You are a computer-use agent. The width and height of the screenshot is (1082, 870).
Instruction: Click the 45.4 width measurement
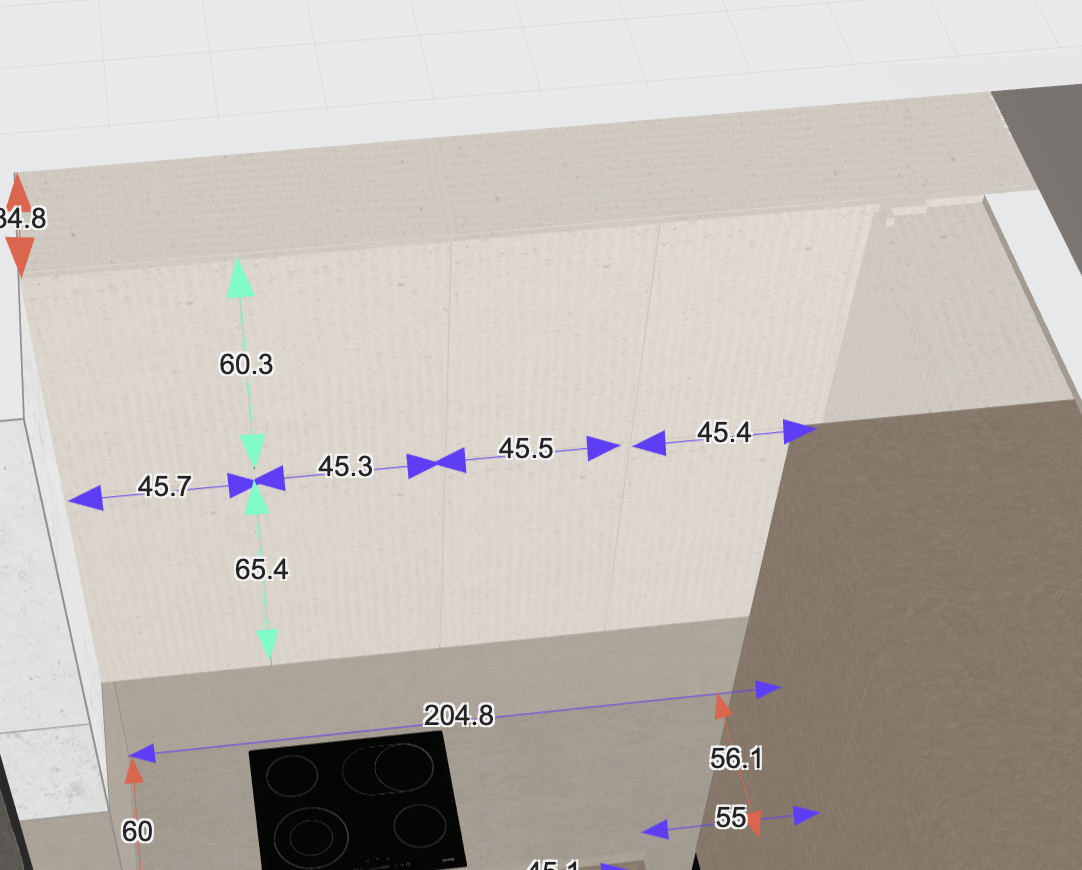(x=724, y=433)
